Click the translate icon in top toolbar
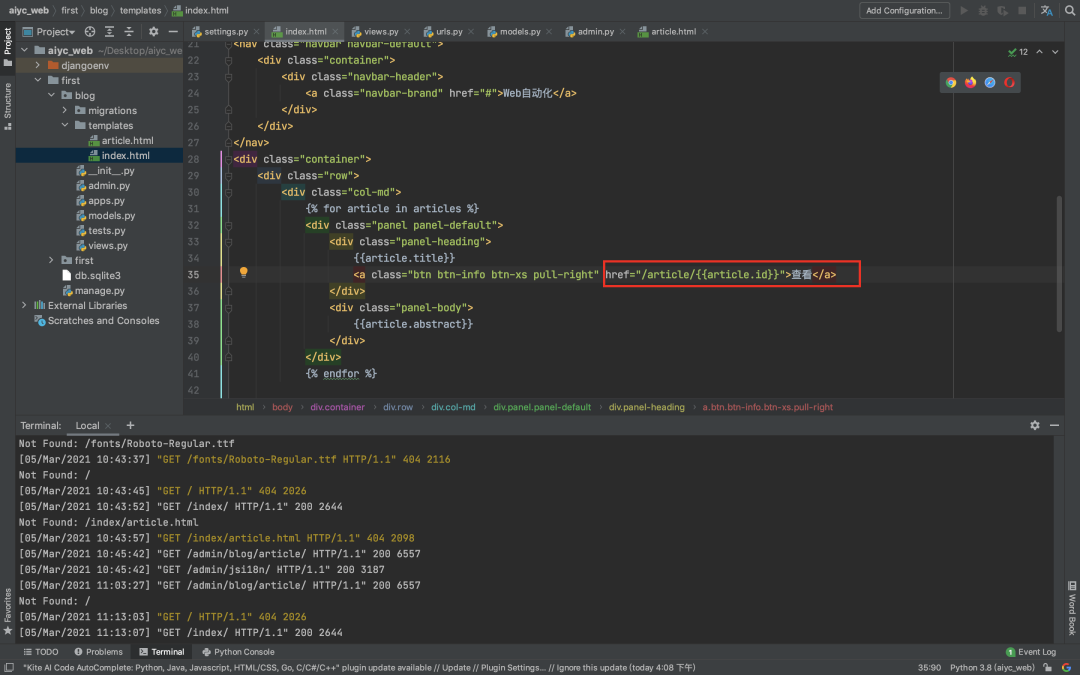Viewport: 1080px width, 675px height. point(1046,10)
